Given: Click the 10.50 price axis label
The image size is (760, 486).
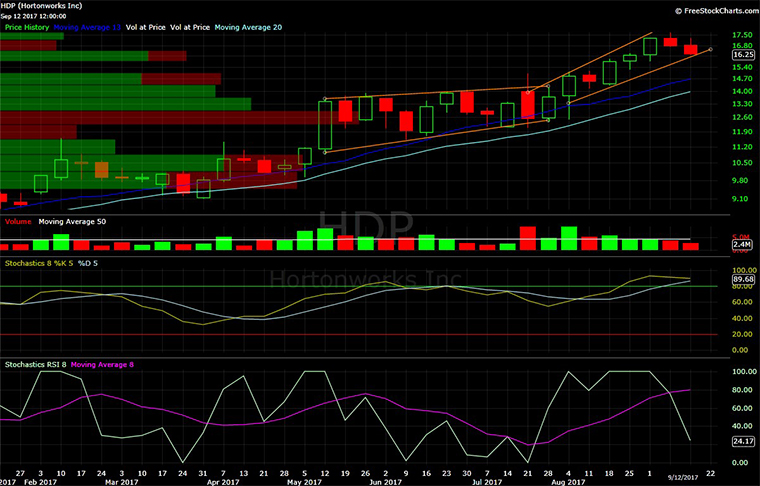Looking at the screenshot, I should pyautogui.click(x=743, y=163).
